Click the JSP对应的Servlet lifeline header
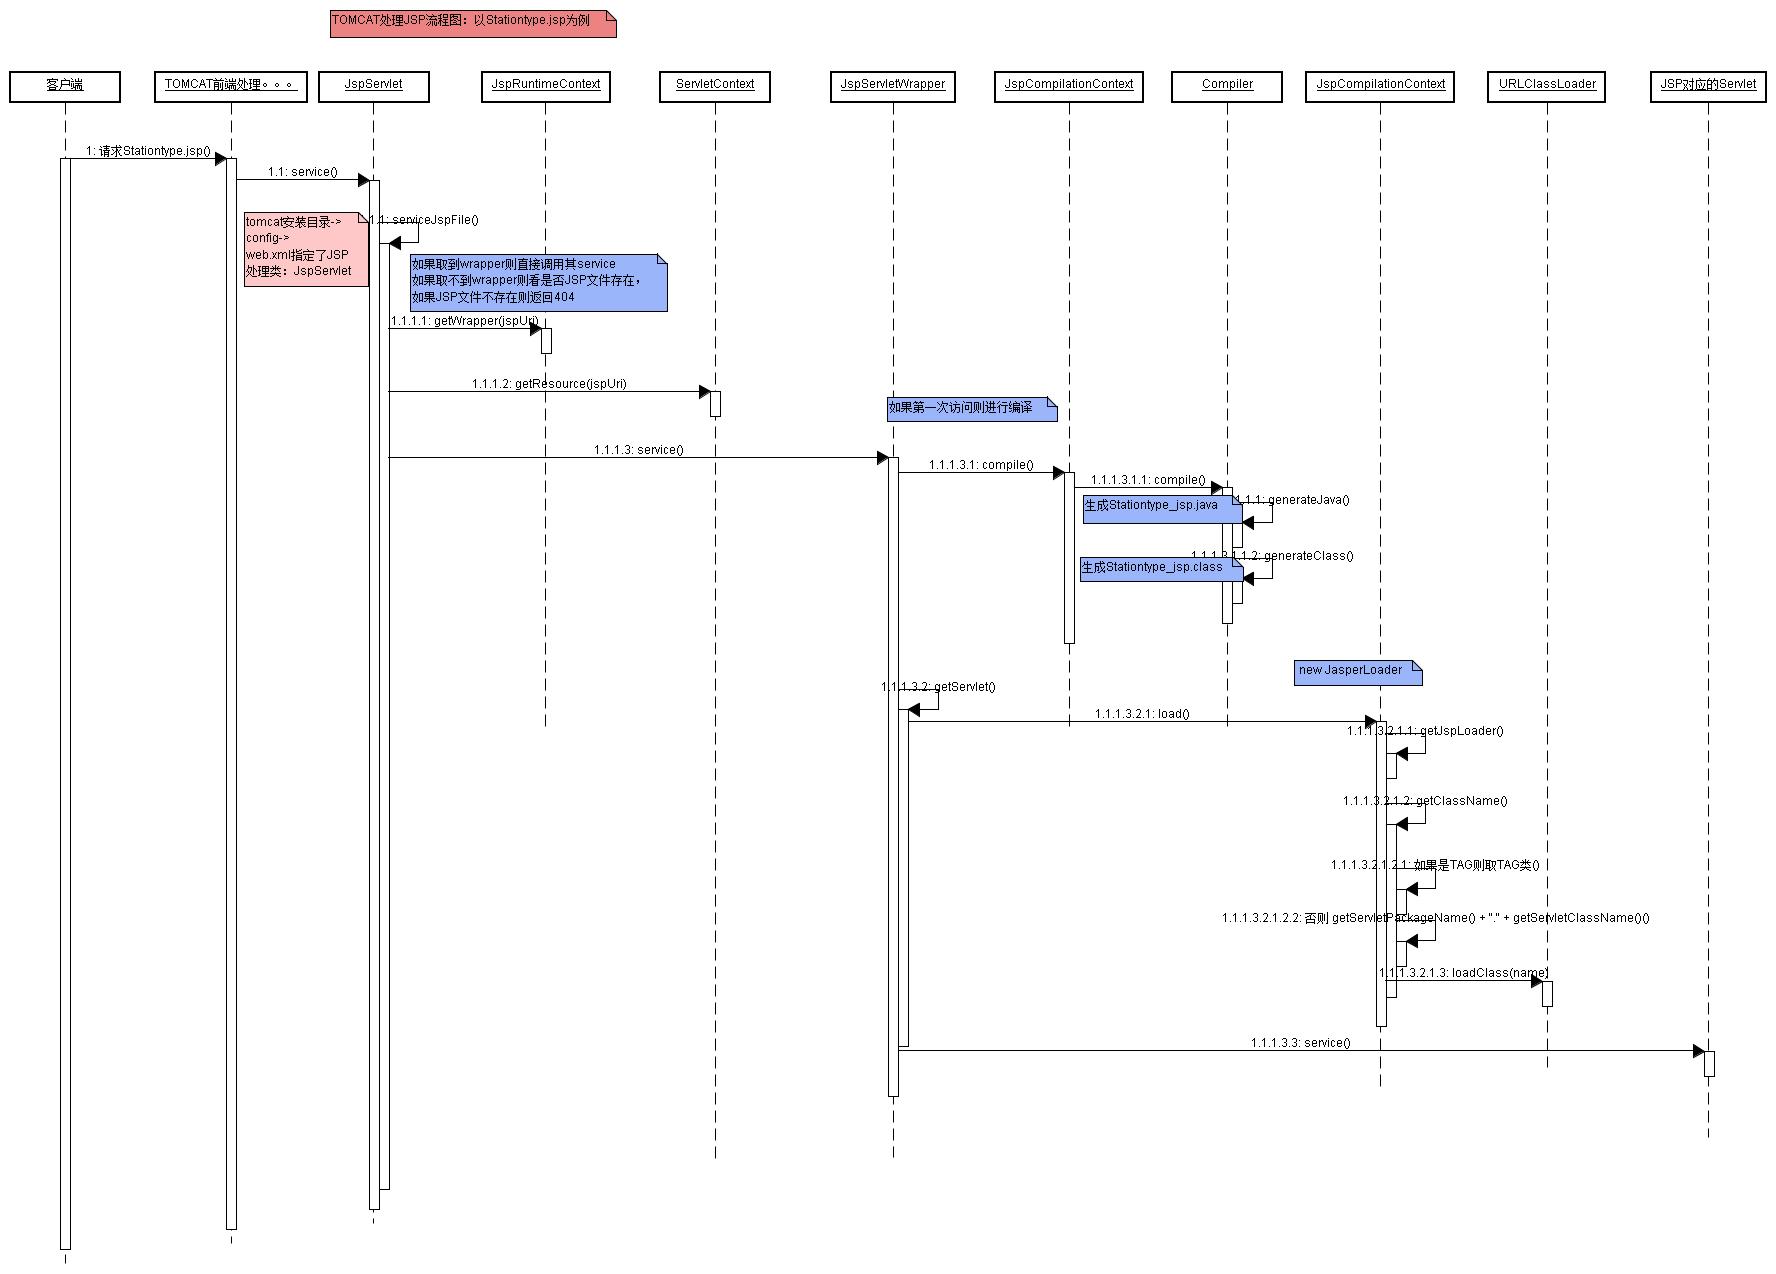This screenshot has width=1776, height=1274. 1708,87
